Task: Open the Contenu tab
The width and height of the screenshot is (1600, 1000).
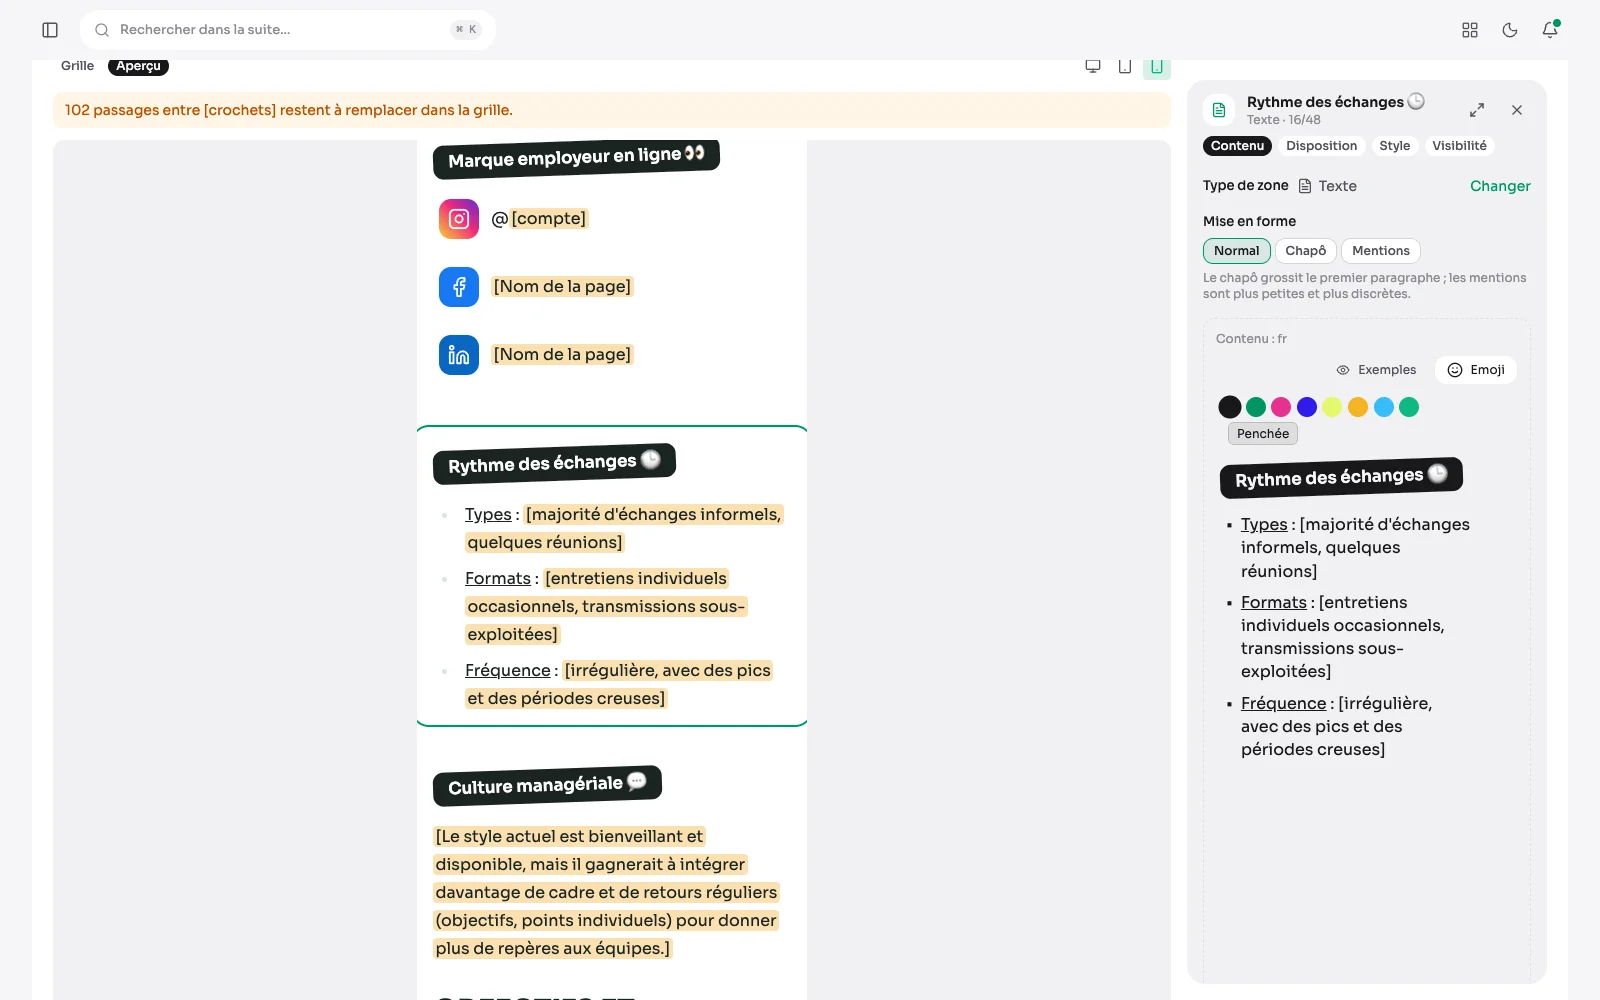Action: tap(1237, 146)
